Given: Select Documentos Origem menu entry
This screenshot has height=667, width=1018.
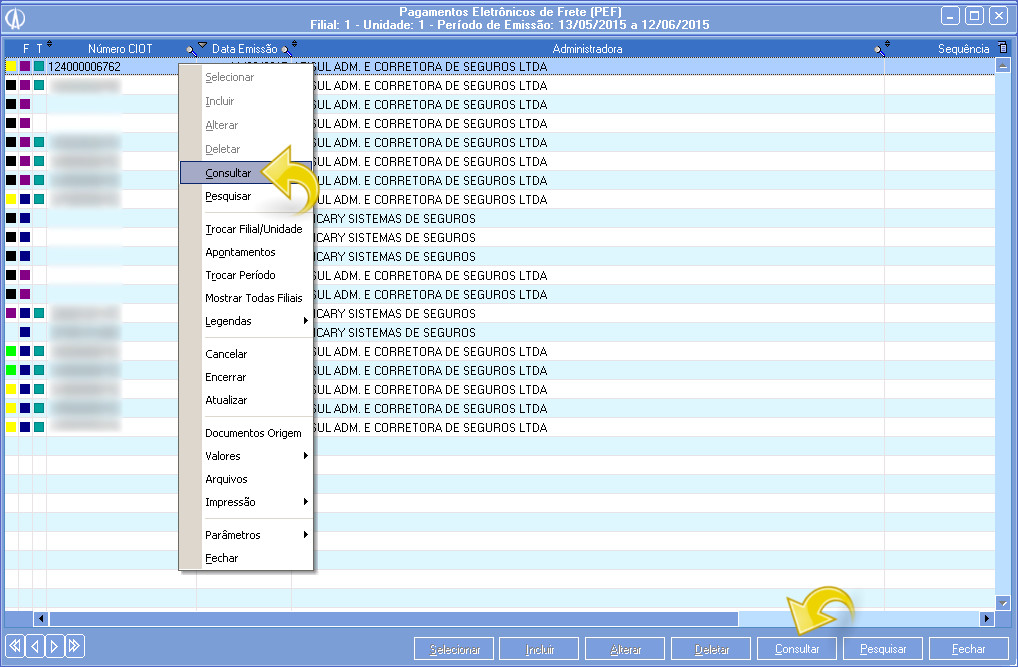Looking at the screenshot, I should pyautogui.click(x=253, y=433).
